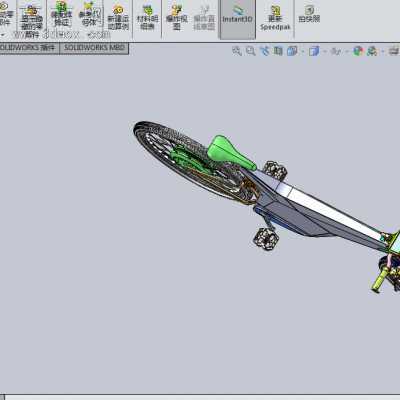Select the lower pedal on bicycle
400x400 pixels.
[x=266, y=238]
